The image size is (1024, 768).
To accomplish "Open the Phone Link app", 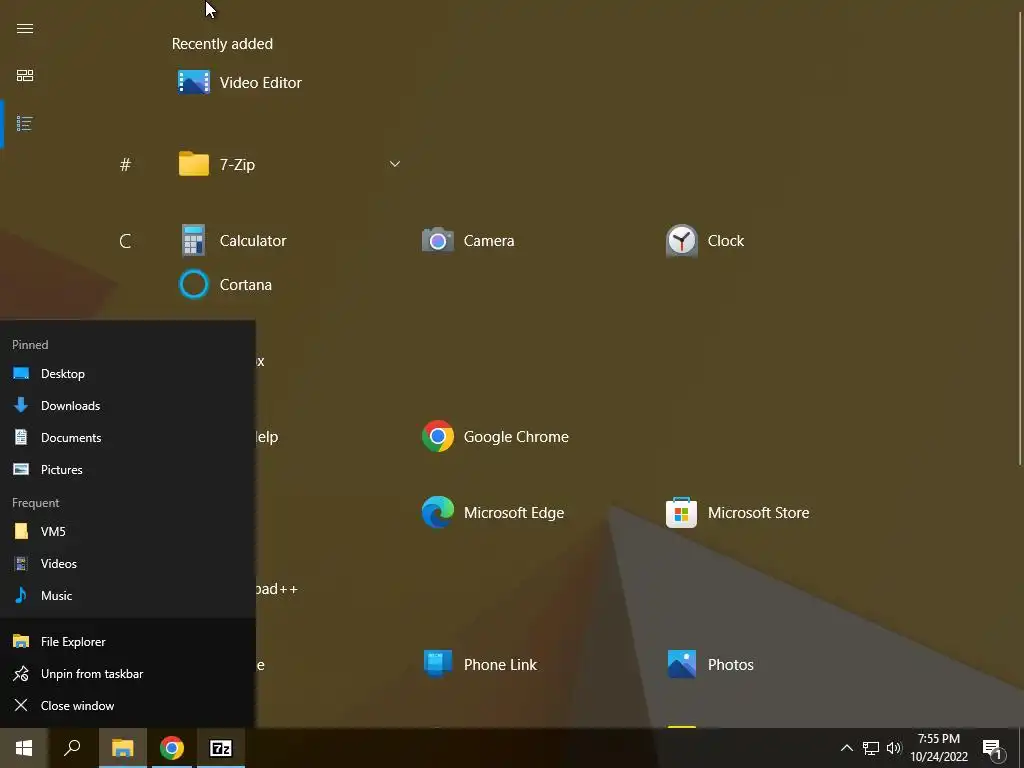I will [x=479, y=664].
